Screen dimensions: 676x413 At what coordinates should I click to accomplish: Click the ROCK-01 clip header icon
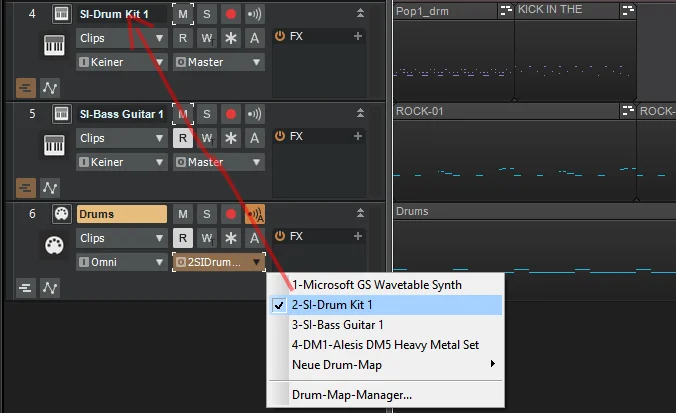[x=628, y=111]
